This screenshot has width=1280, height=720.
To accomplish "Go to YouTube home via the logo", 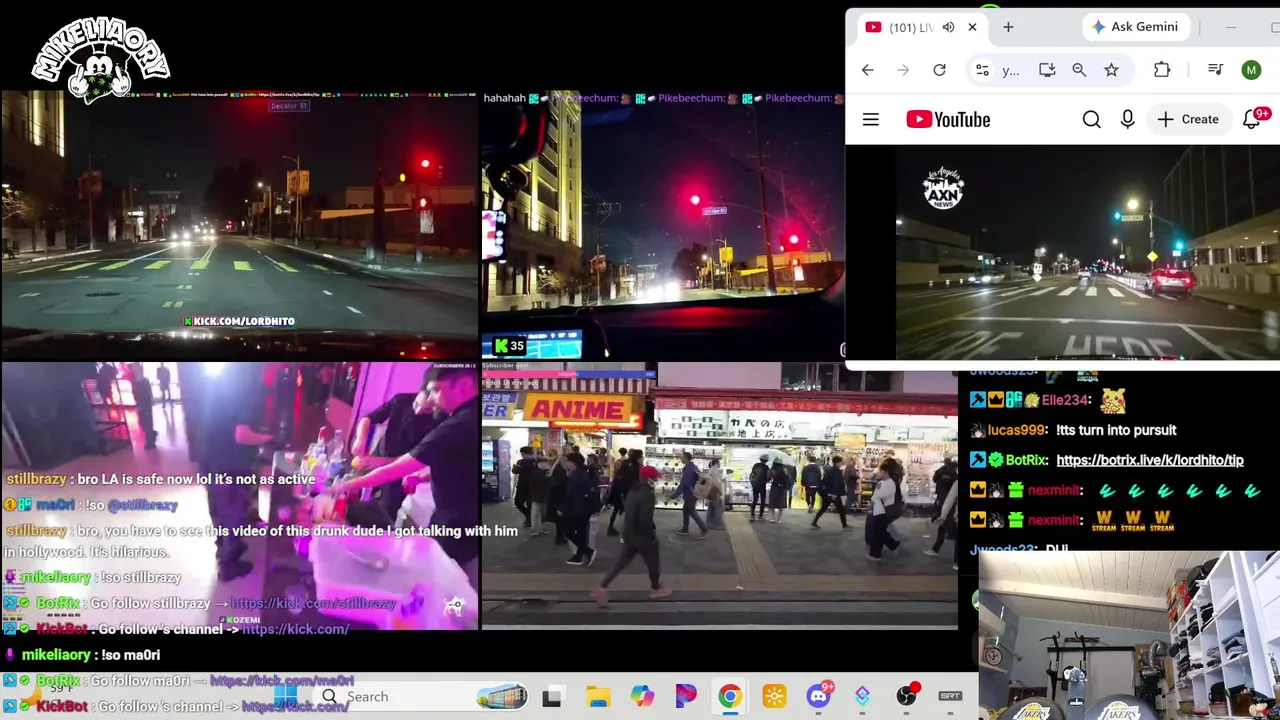I will click(948, 119).
